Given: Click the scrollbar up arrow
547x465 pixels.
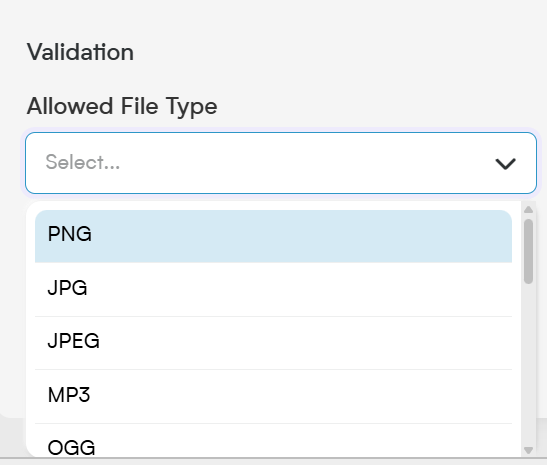Looking at the screenshot, I should [528, 209].
